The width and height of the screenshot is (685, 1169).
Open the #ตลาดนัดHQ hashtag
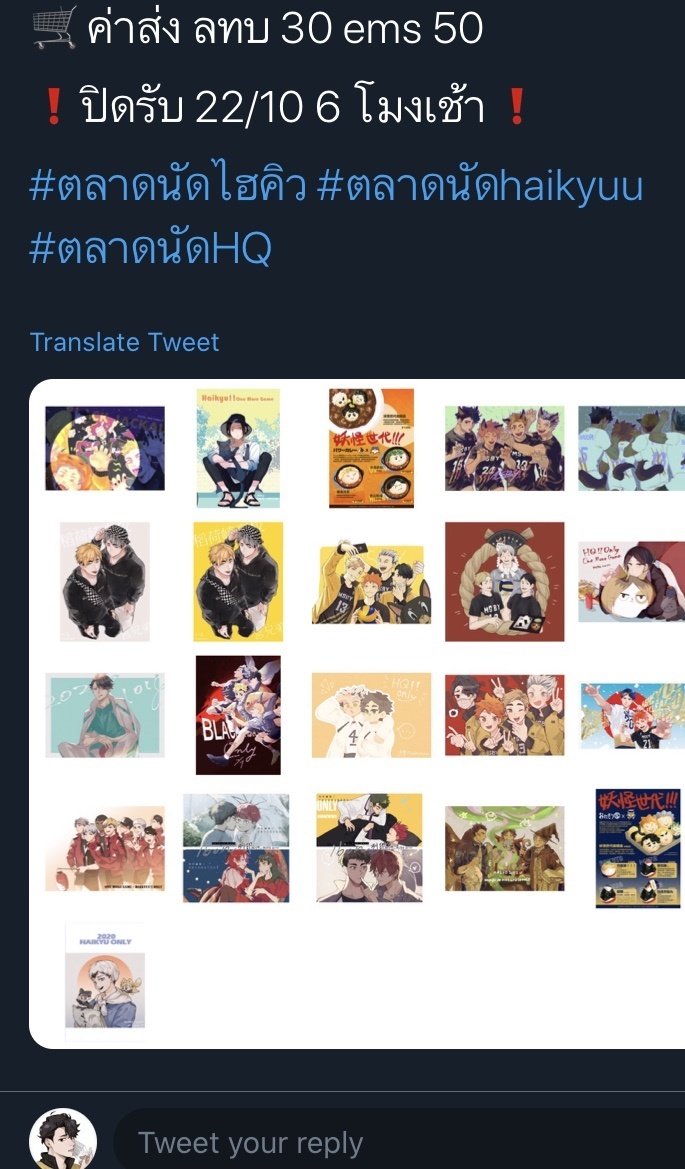point(151,248)
